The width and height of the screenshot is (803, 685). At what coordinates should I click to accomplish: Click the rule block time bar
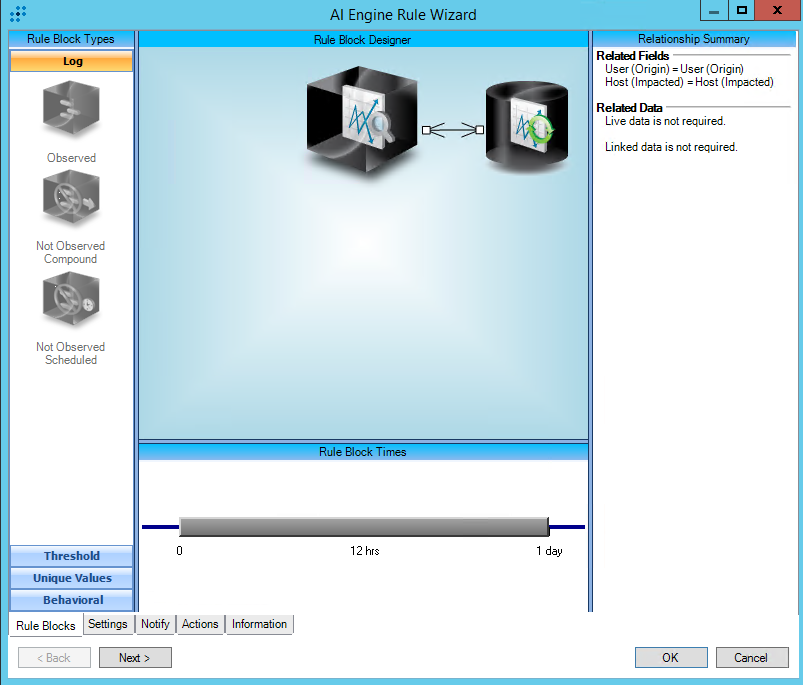[364, 527]
